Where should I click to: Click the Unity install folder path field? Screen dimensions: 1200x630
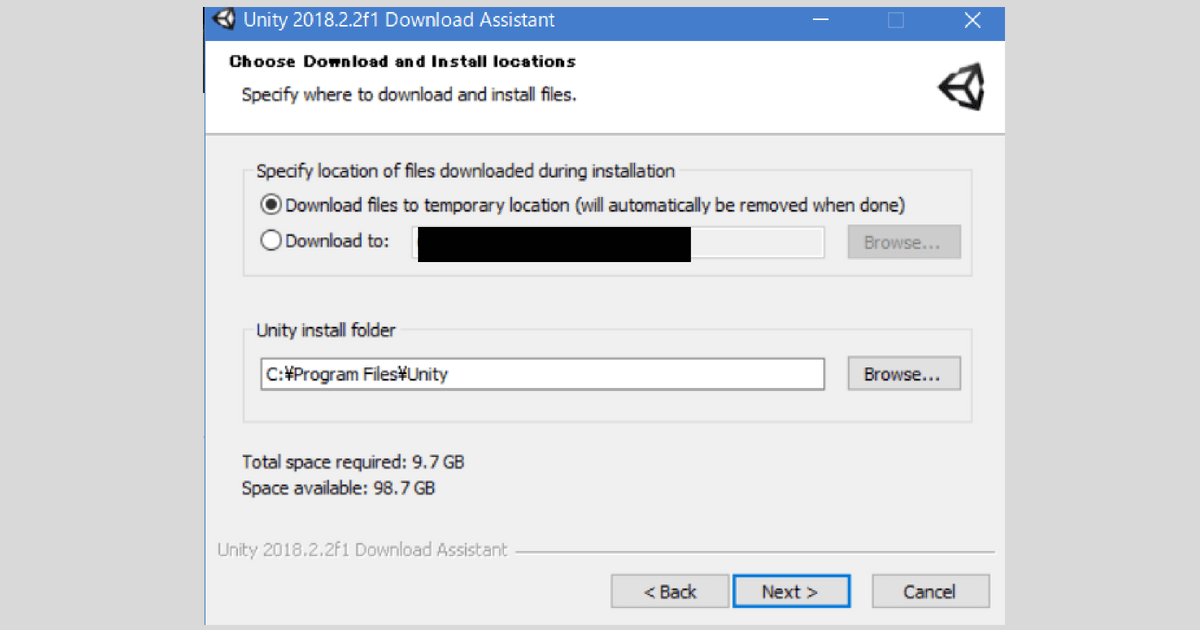[542, 374]
